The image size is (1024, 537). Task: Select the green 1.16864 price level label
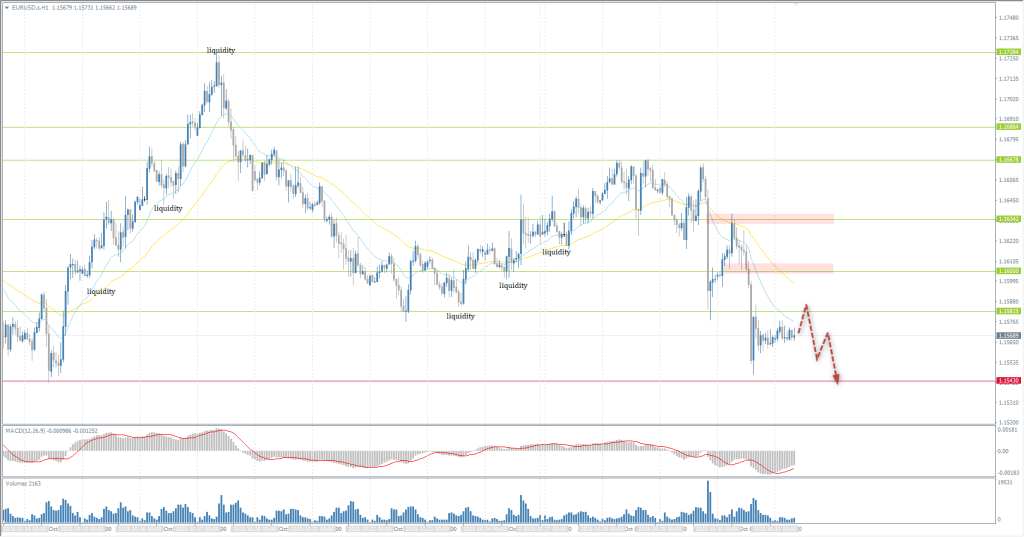pyautogui.click(x=1007, y=127)
